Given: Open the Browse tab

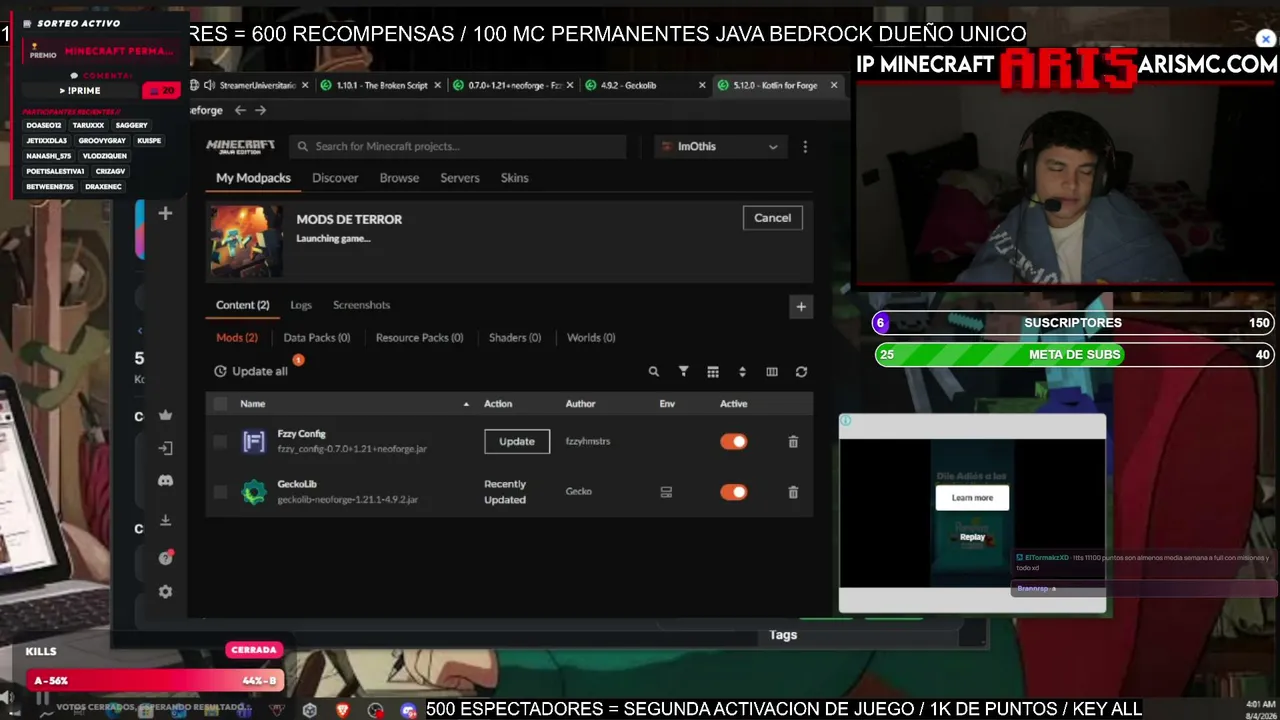Looking at the screenshot, I should coord(399,178).
